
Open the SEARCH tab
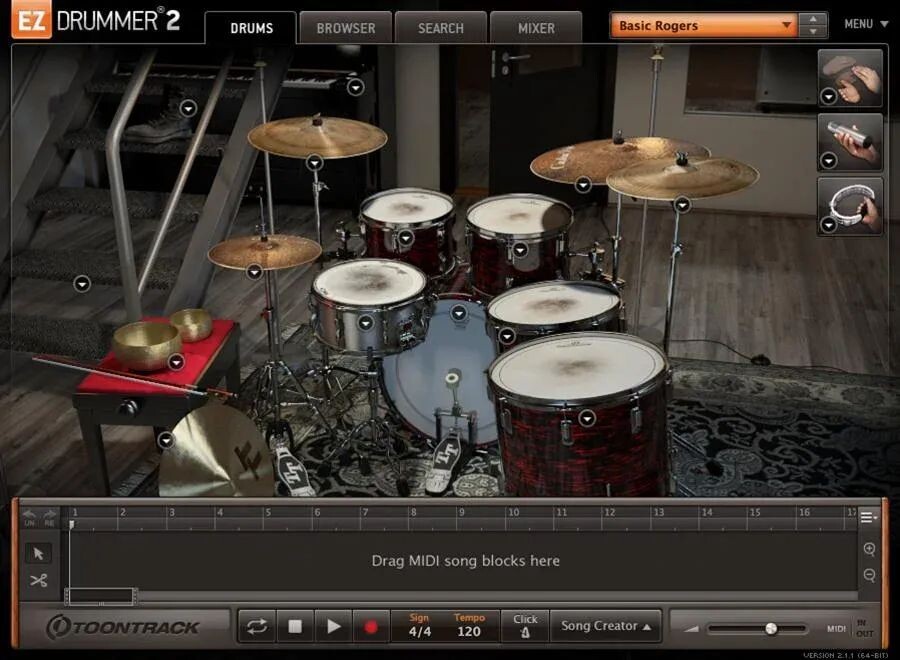click(440, 28)
